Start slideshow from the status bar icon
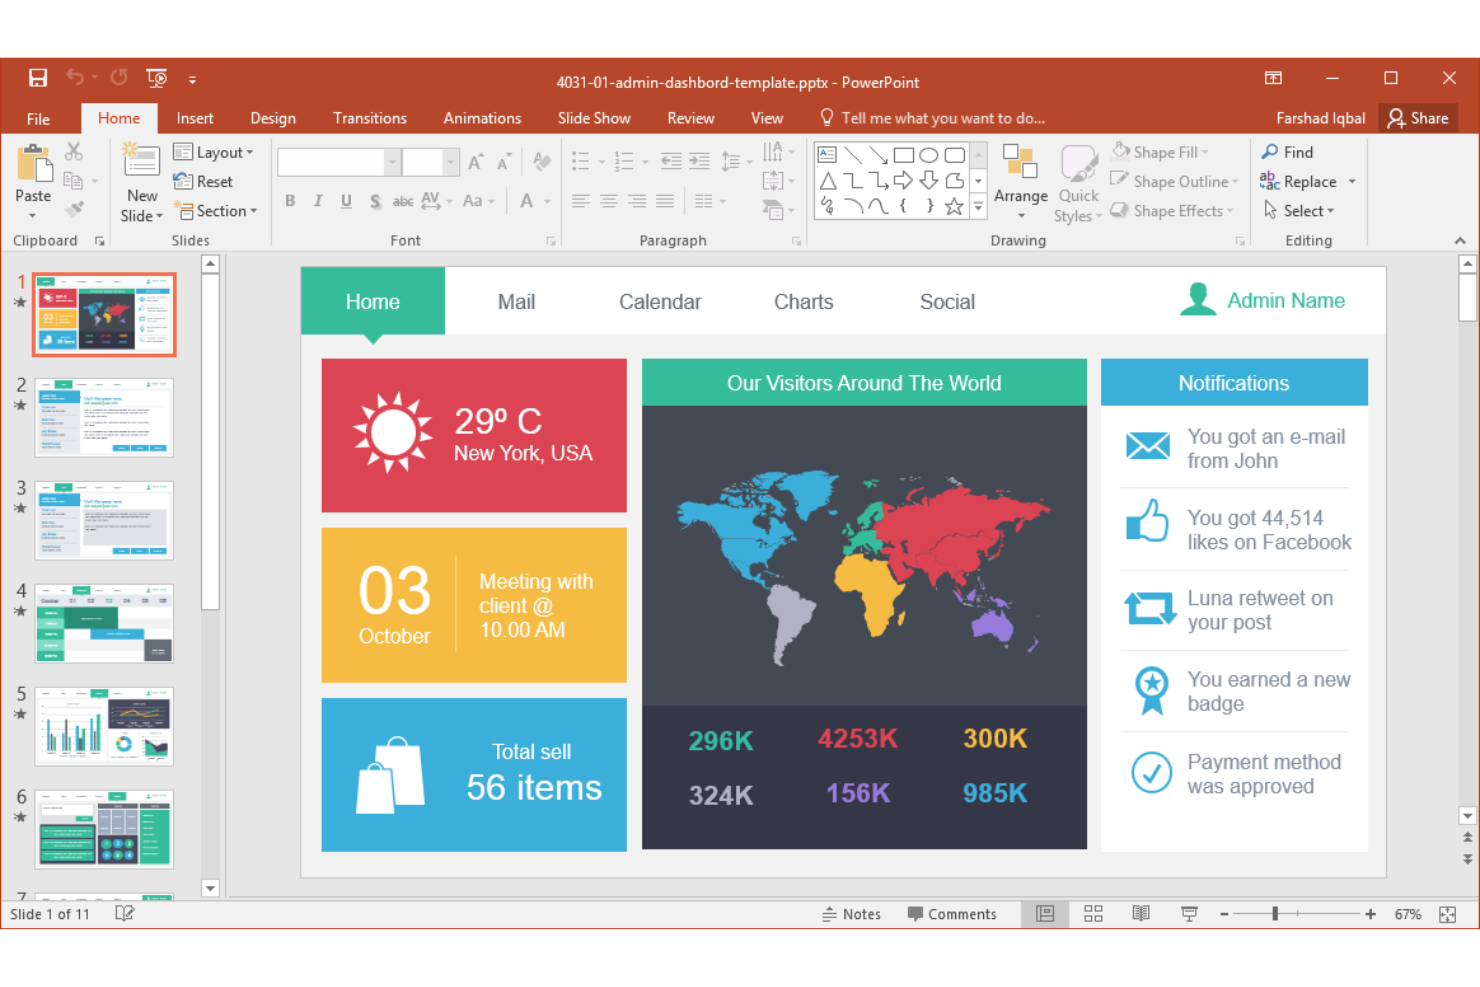 (1189, 913)
